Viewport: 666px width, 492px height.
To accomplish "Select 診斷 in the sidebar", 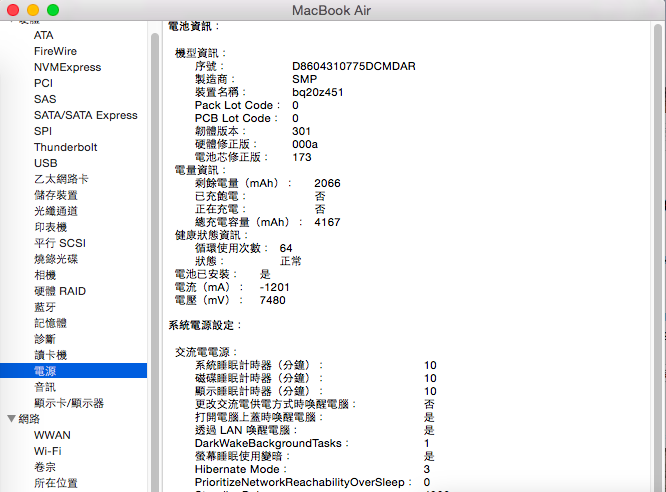I will [x=45, y=339].
